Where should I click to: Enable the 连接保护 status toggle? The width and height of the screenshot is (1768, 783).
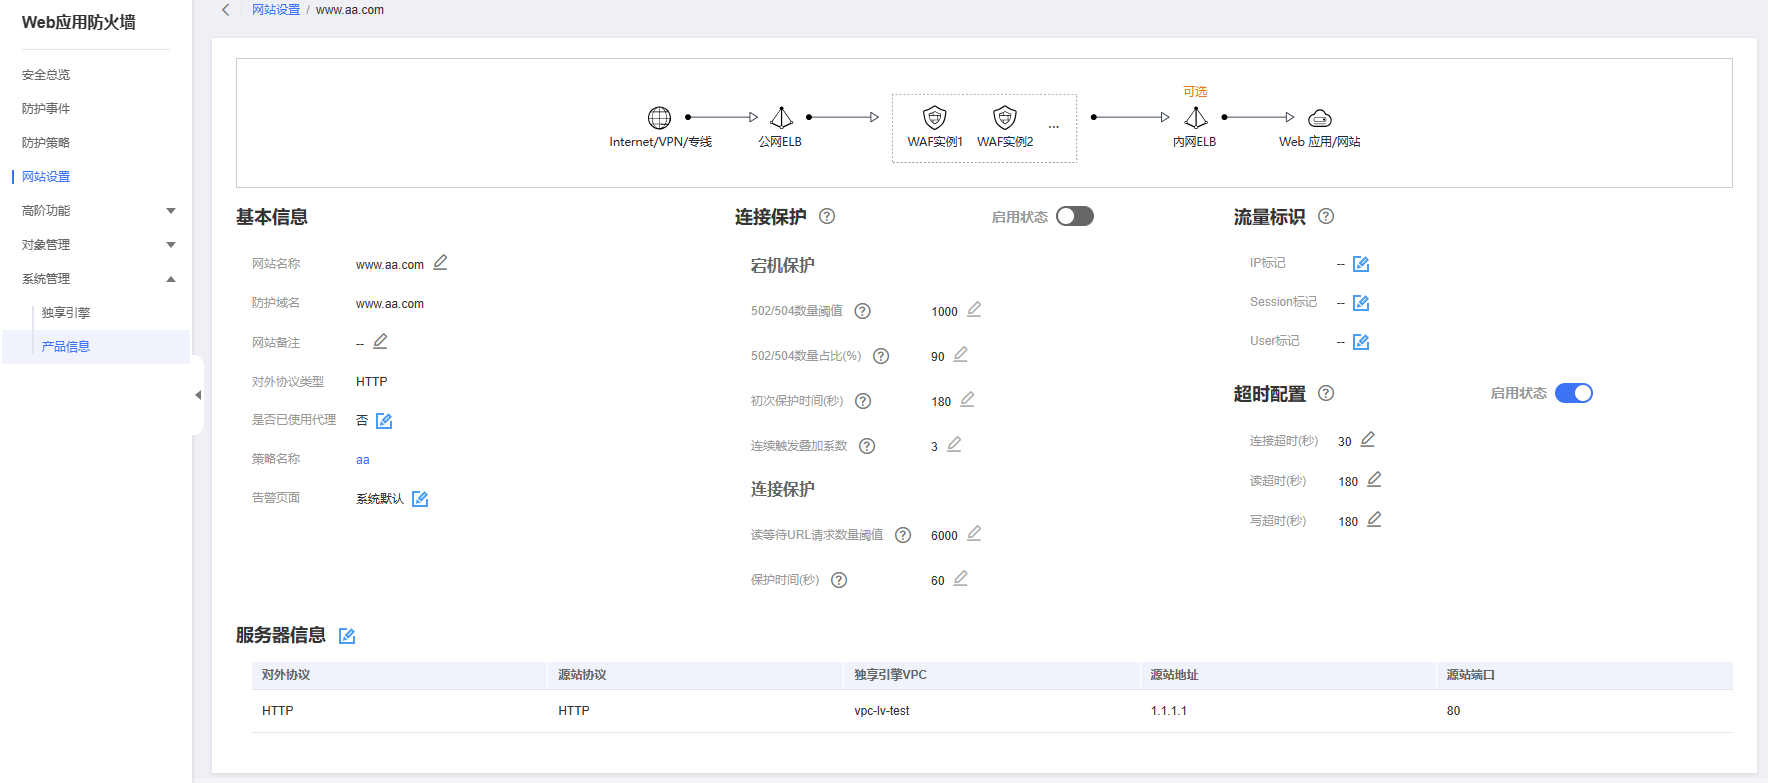[1075, 216]
